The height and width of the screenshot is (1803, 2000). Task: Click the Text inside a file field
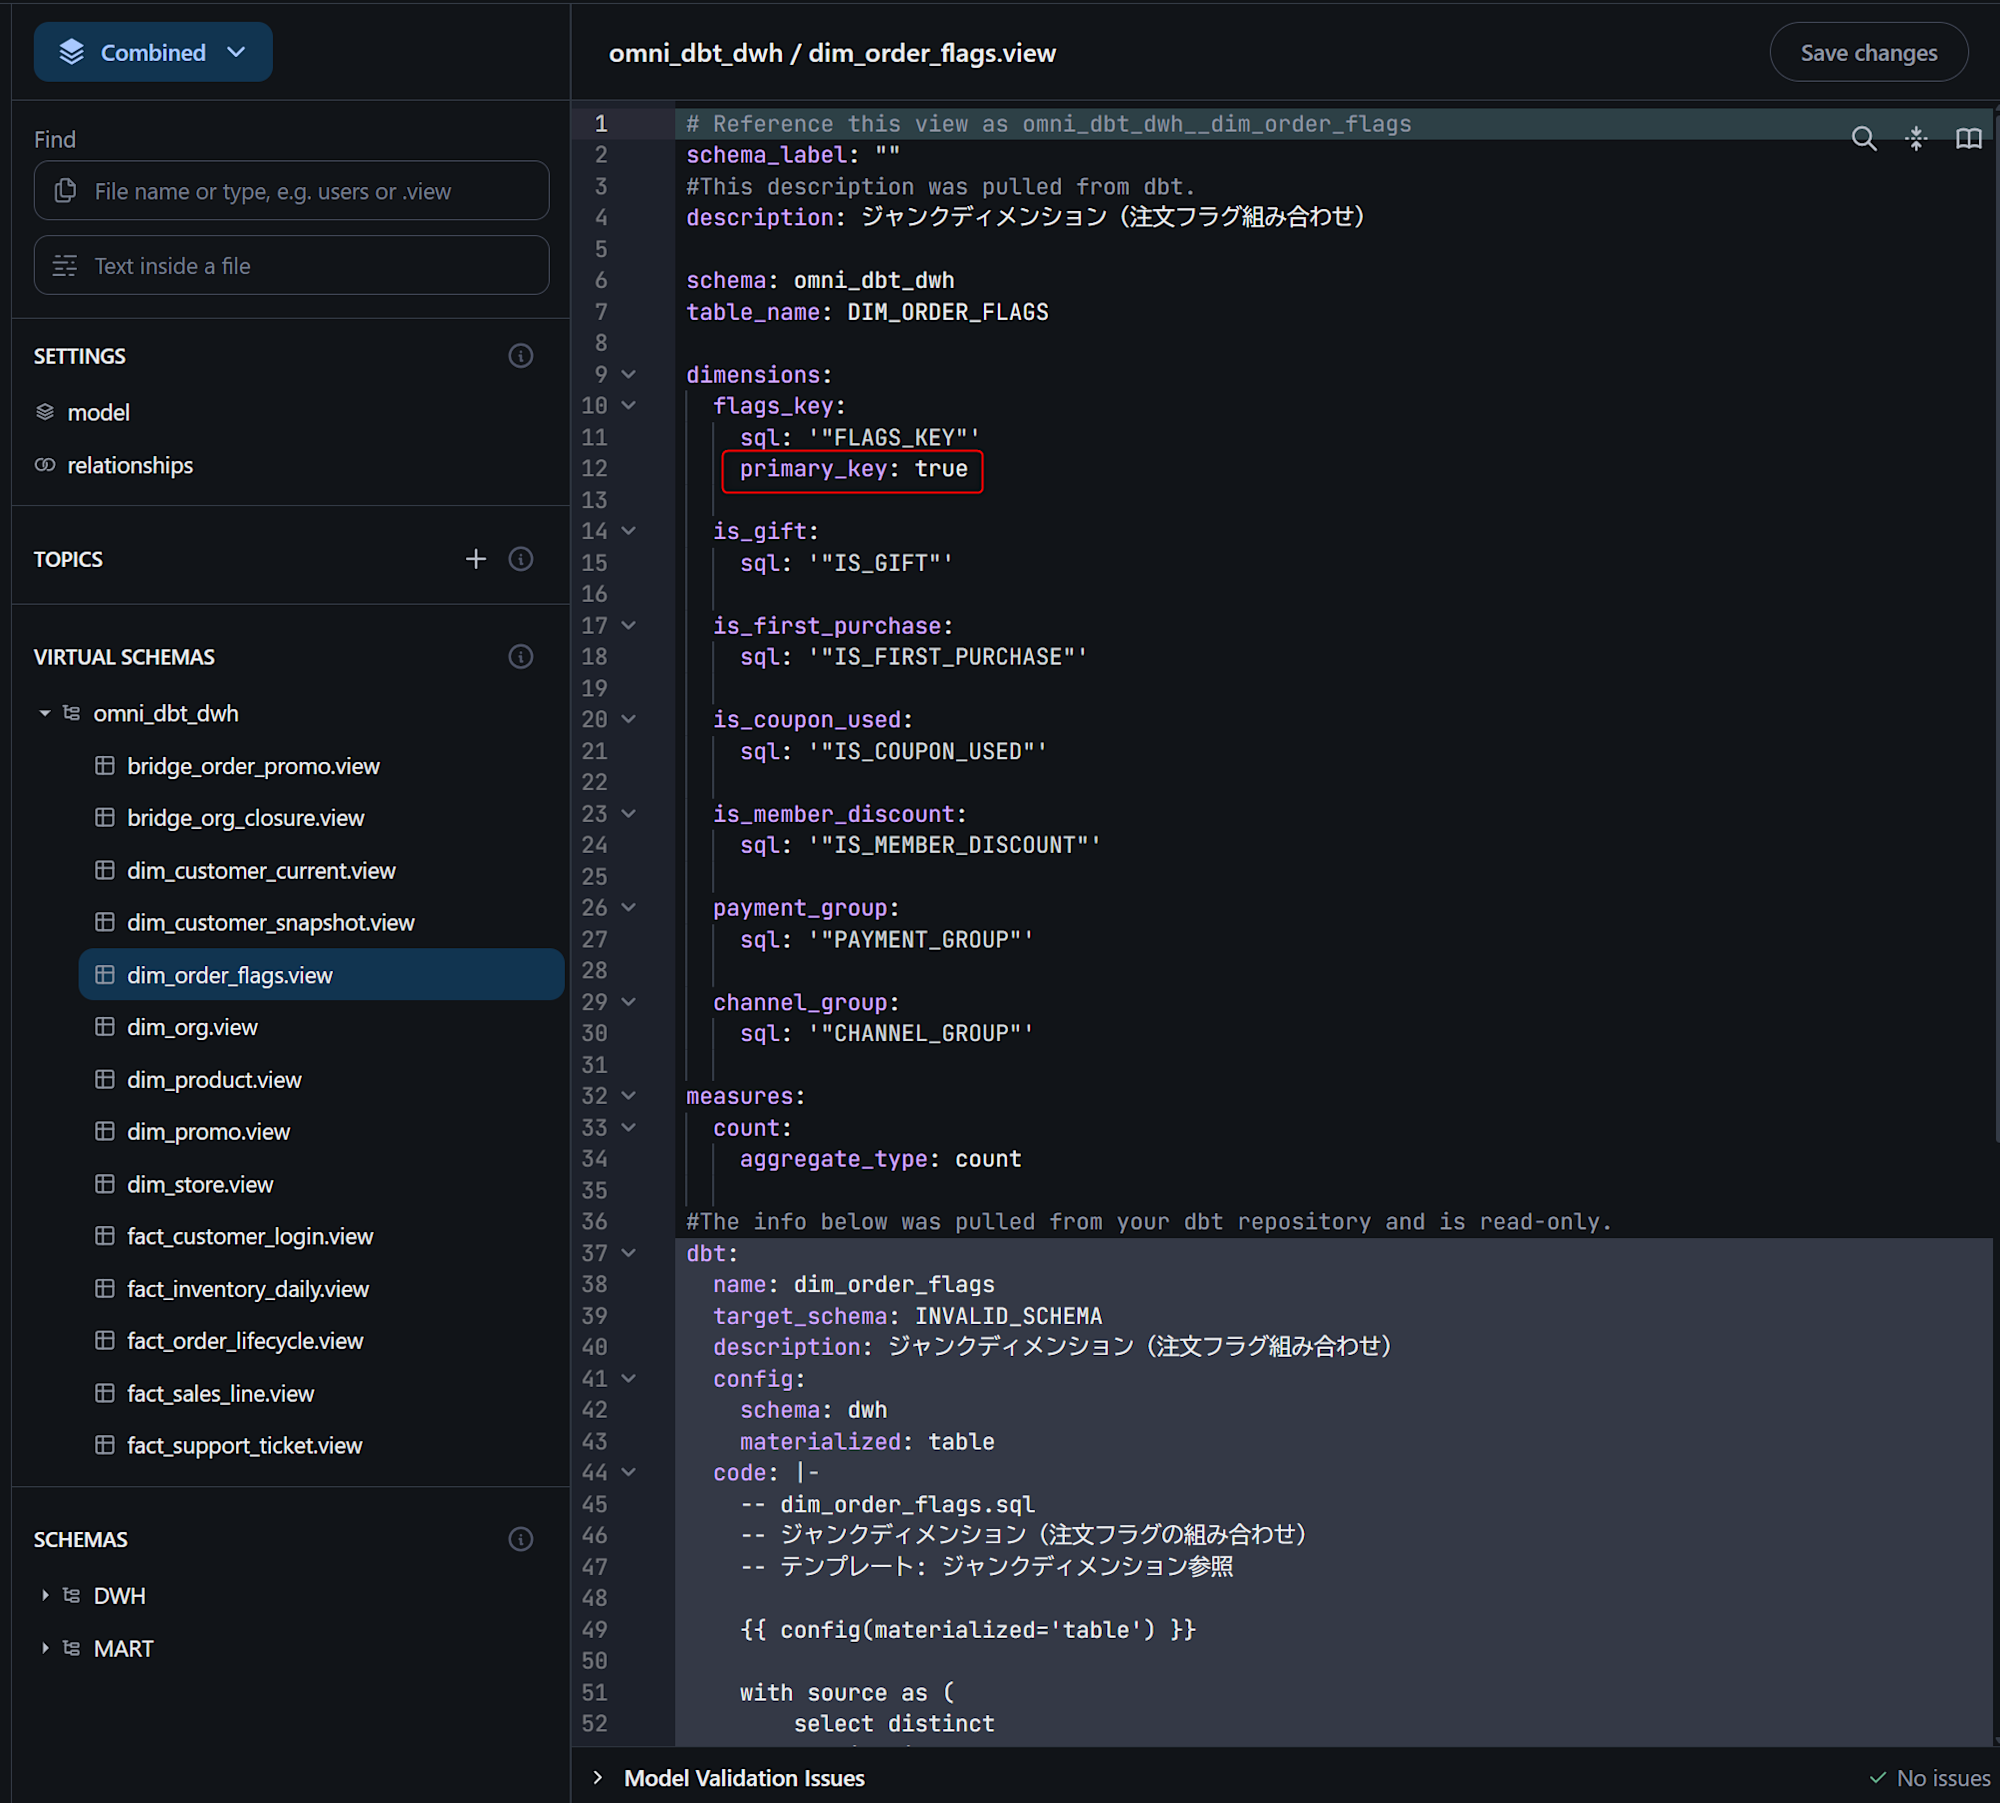point(291,265)
